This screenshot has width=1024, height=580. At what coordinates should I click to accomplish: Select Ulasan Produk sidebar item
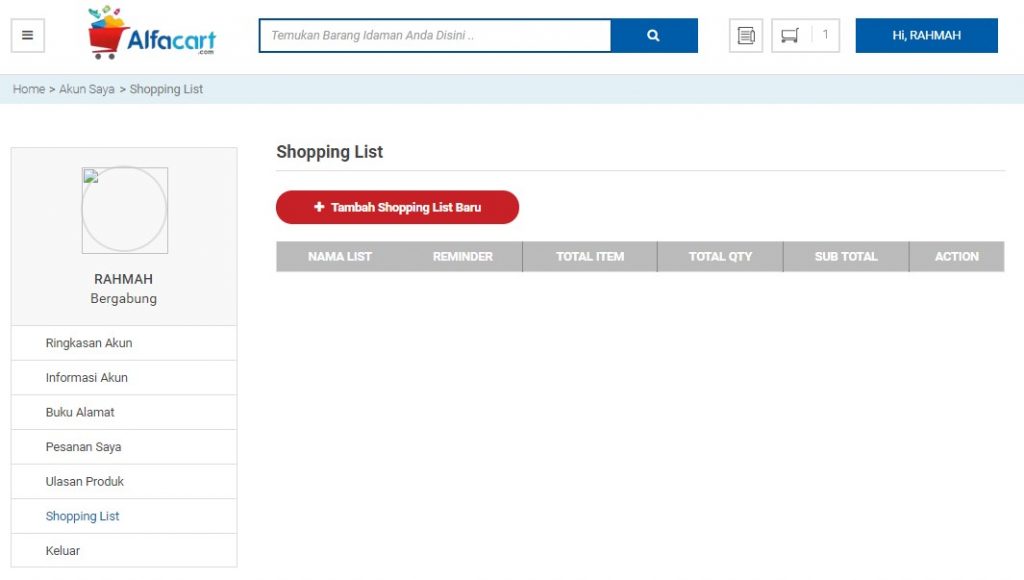click(85, 481)
